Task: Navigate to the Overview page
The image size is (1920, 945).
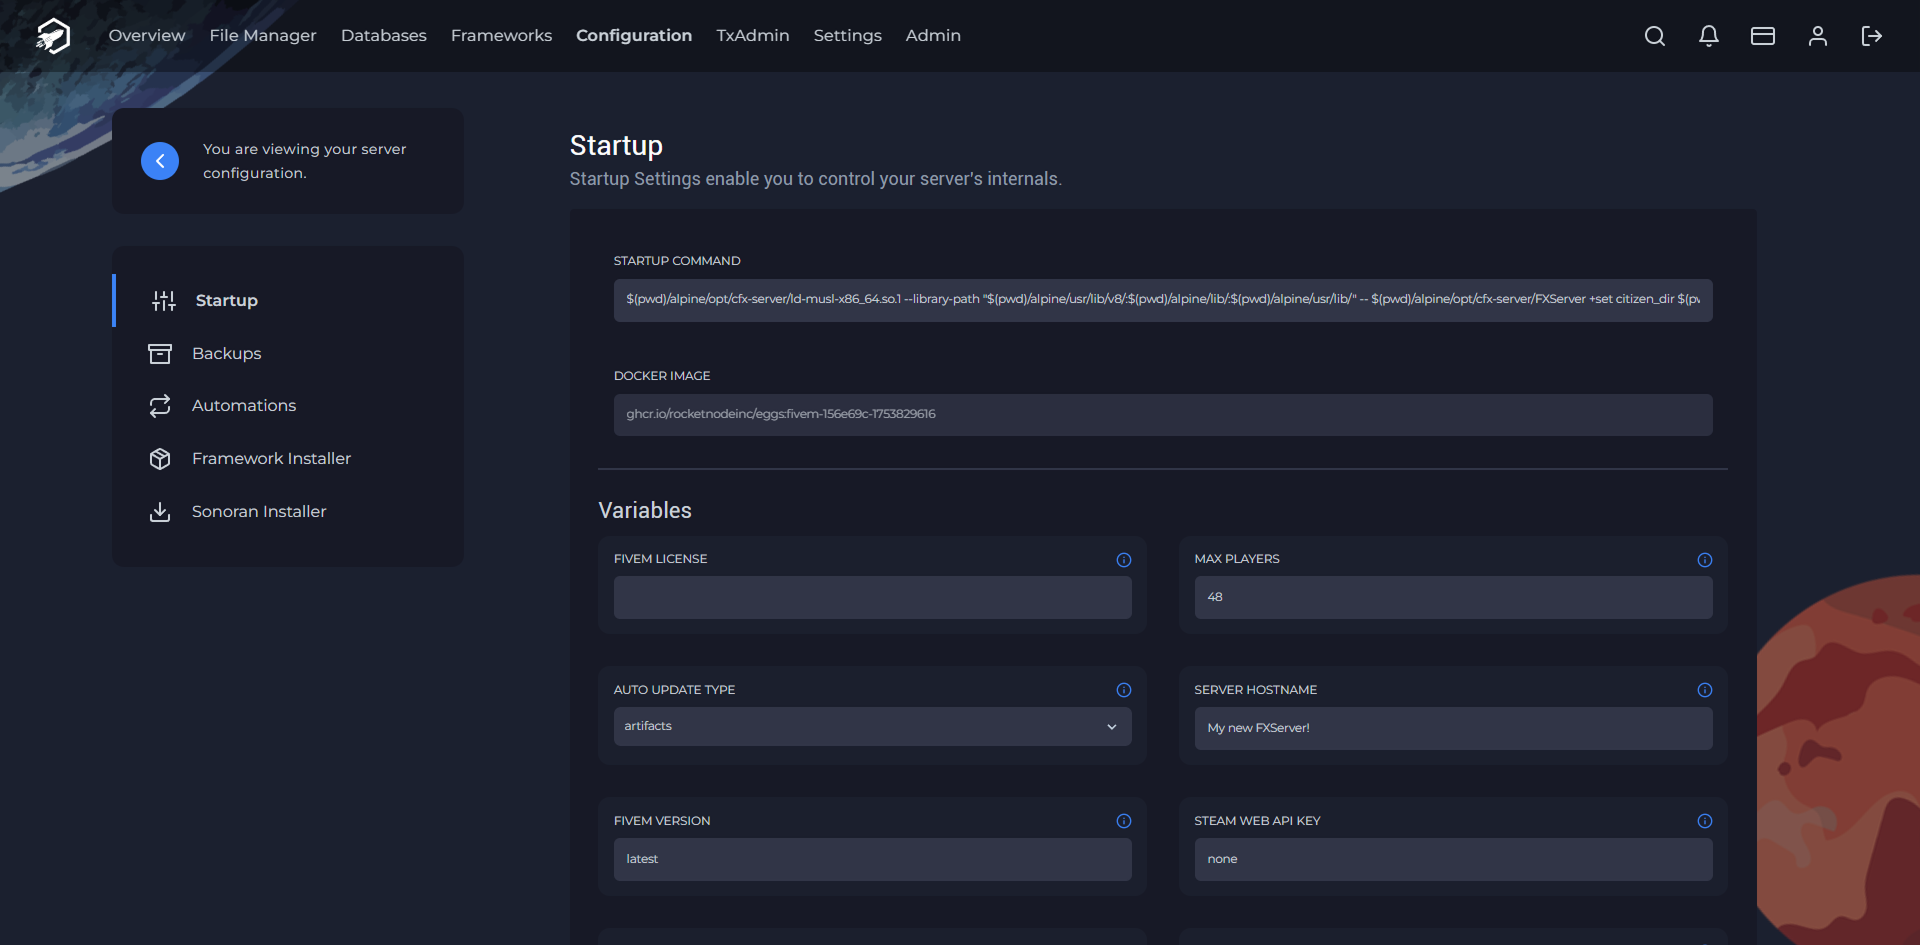Action: (x=146, y=35)
